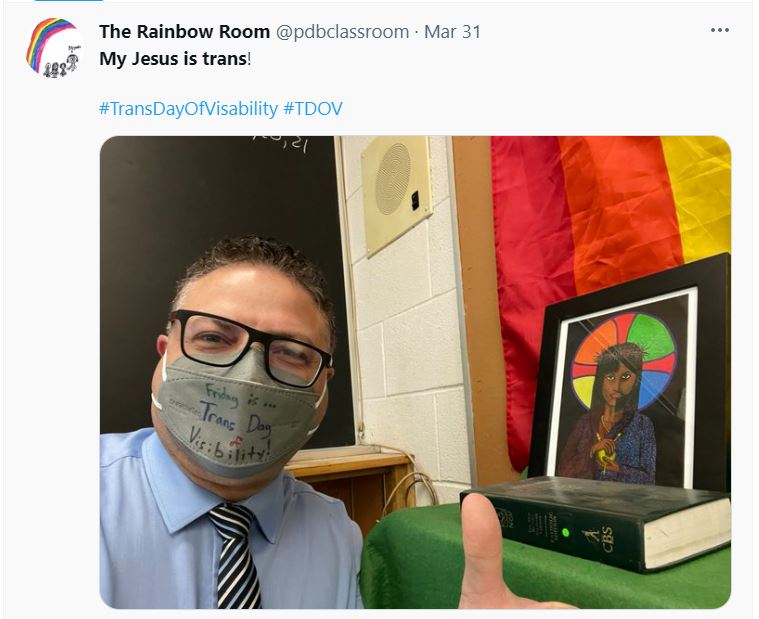Open the Mar 31 timestamp permalink
This screenshot has width=759, height=619.
[x=452, y=32]
